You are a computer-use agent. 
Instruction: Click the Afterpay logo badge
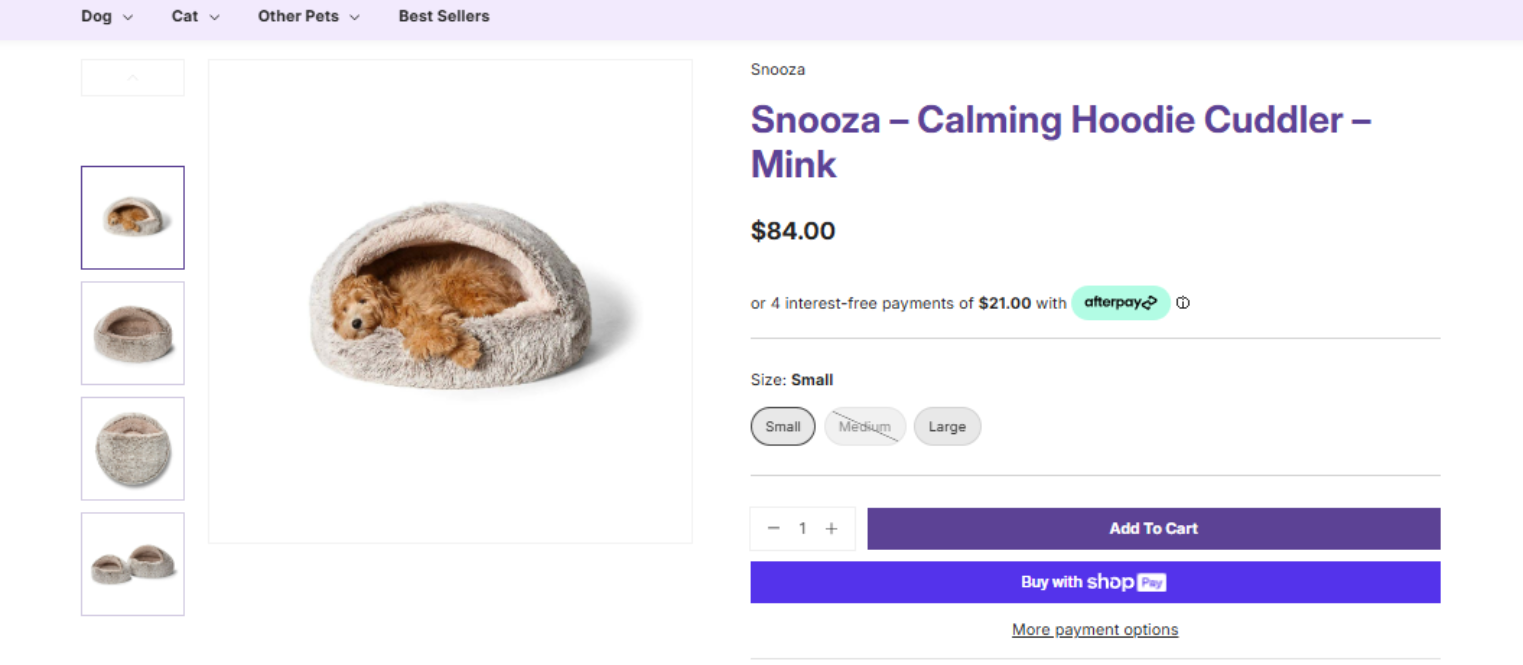1120,303
